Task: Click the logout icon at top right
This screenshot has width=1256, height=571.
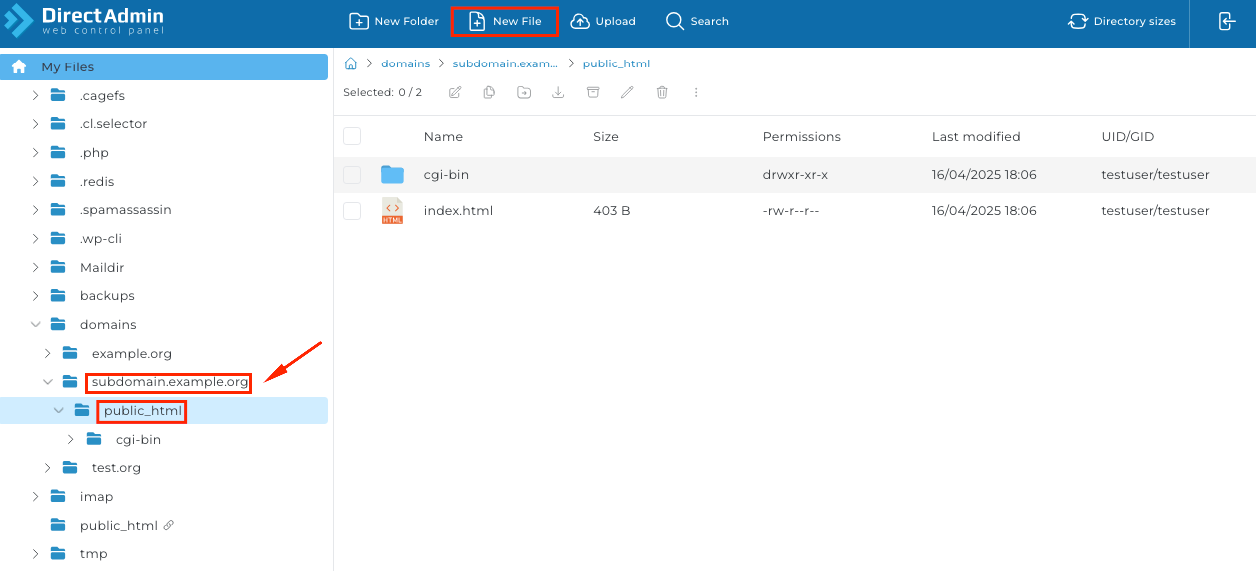Action: 1227,21
